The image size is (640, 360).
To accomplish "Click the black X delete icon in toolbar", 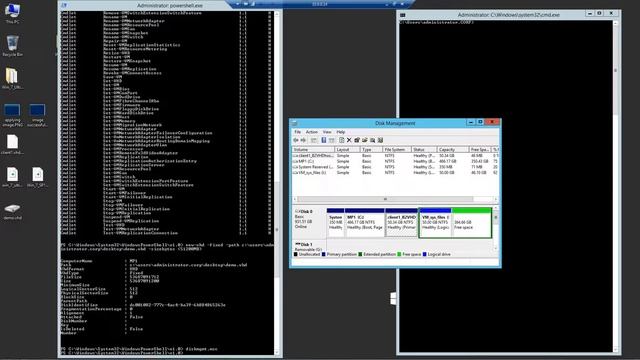I will (349, 140).
